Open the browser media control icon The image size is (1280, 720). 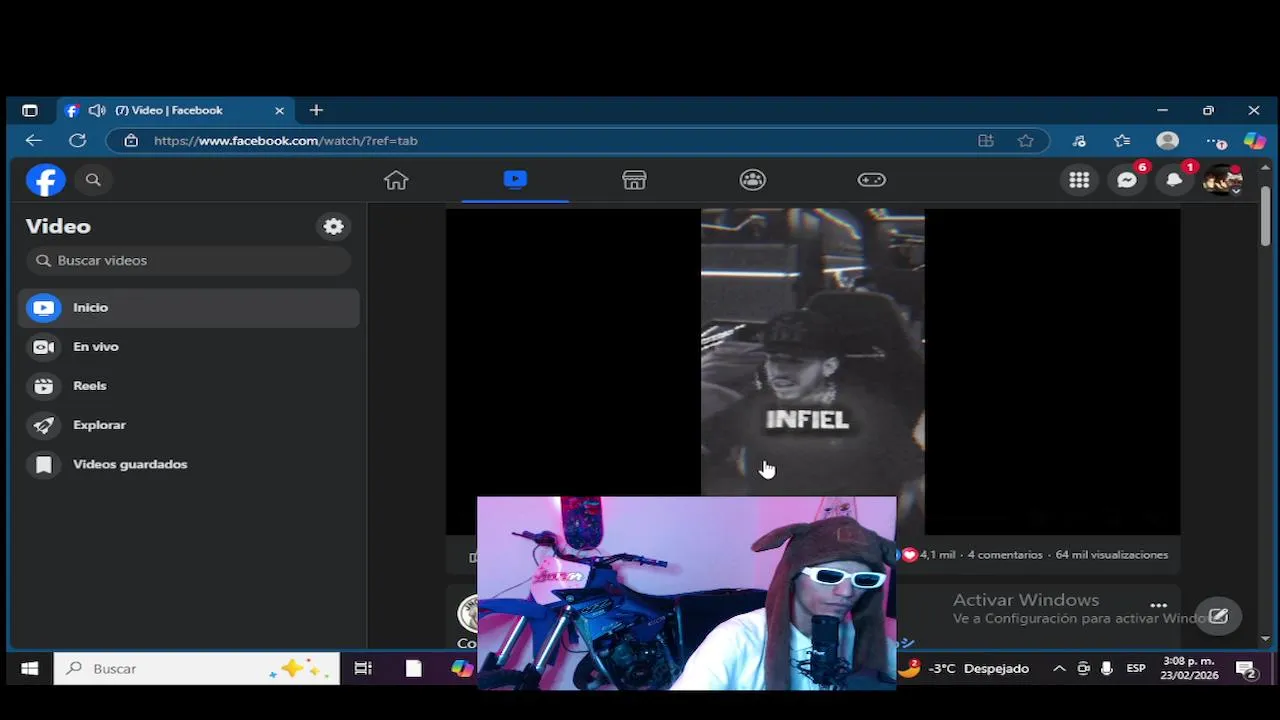click(1079, 141)
